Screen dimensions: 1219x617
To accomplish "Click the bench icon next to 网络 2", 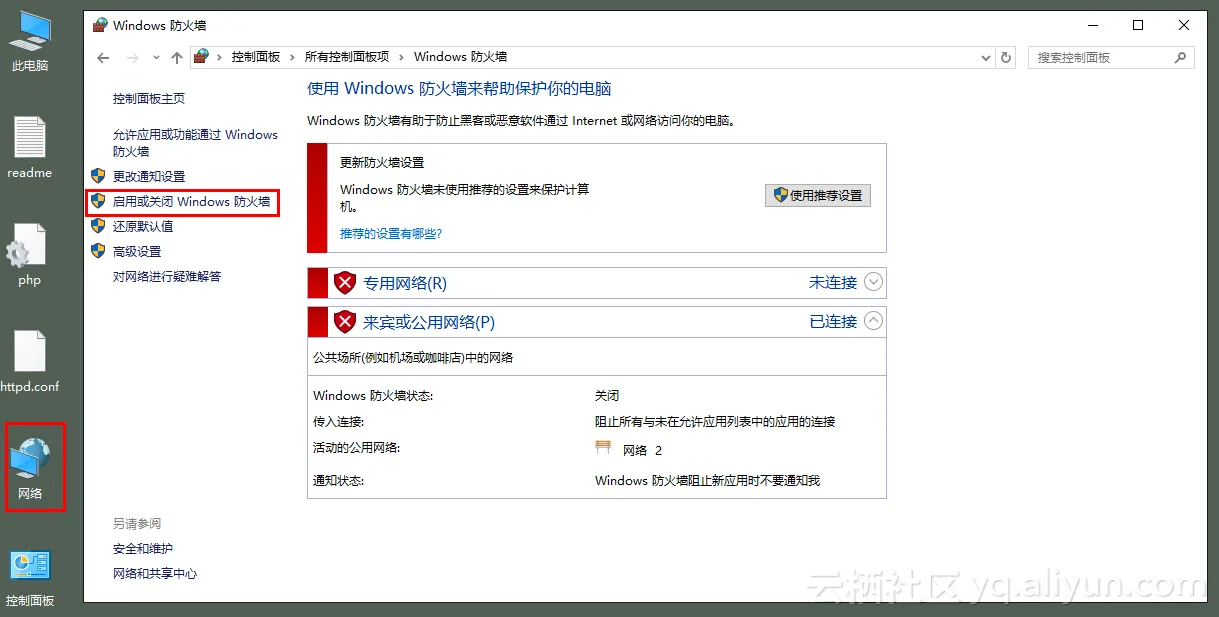I will pos(603,449).
